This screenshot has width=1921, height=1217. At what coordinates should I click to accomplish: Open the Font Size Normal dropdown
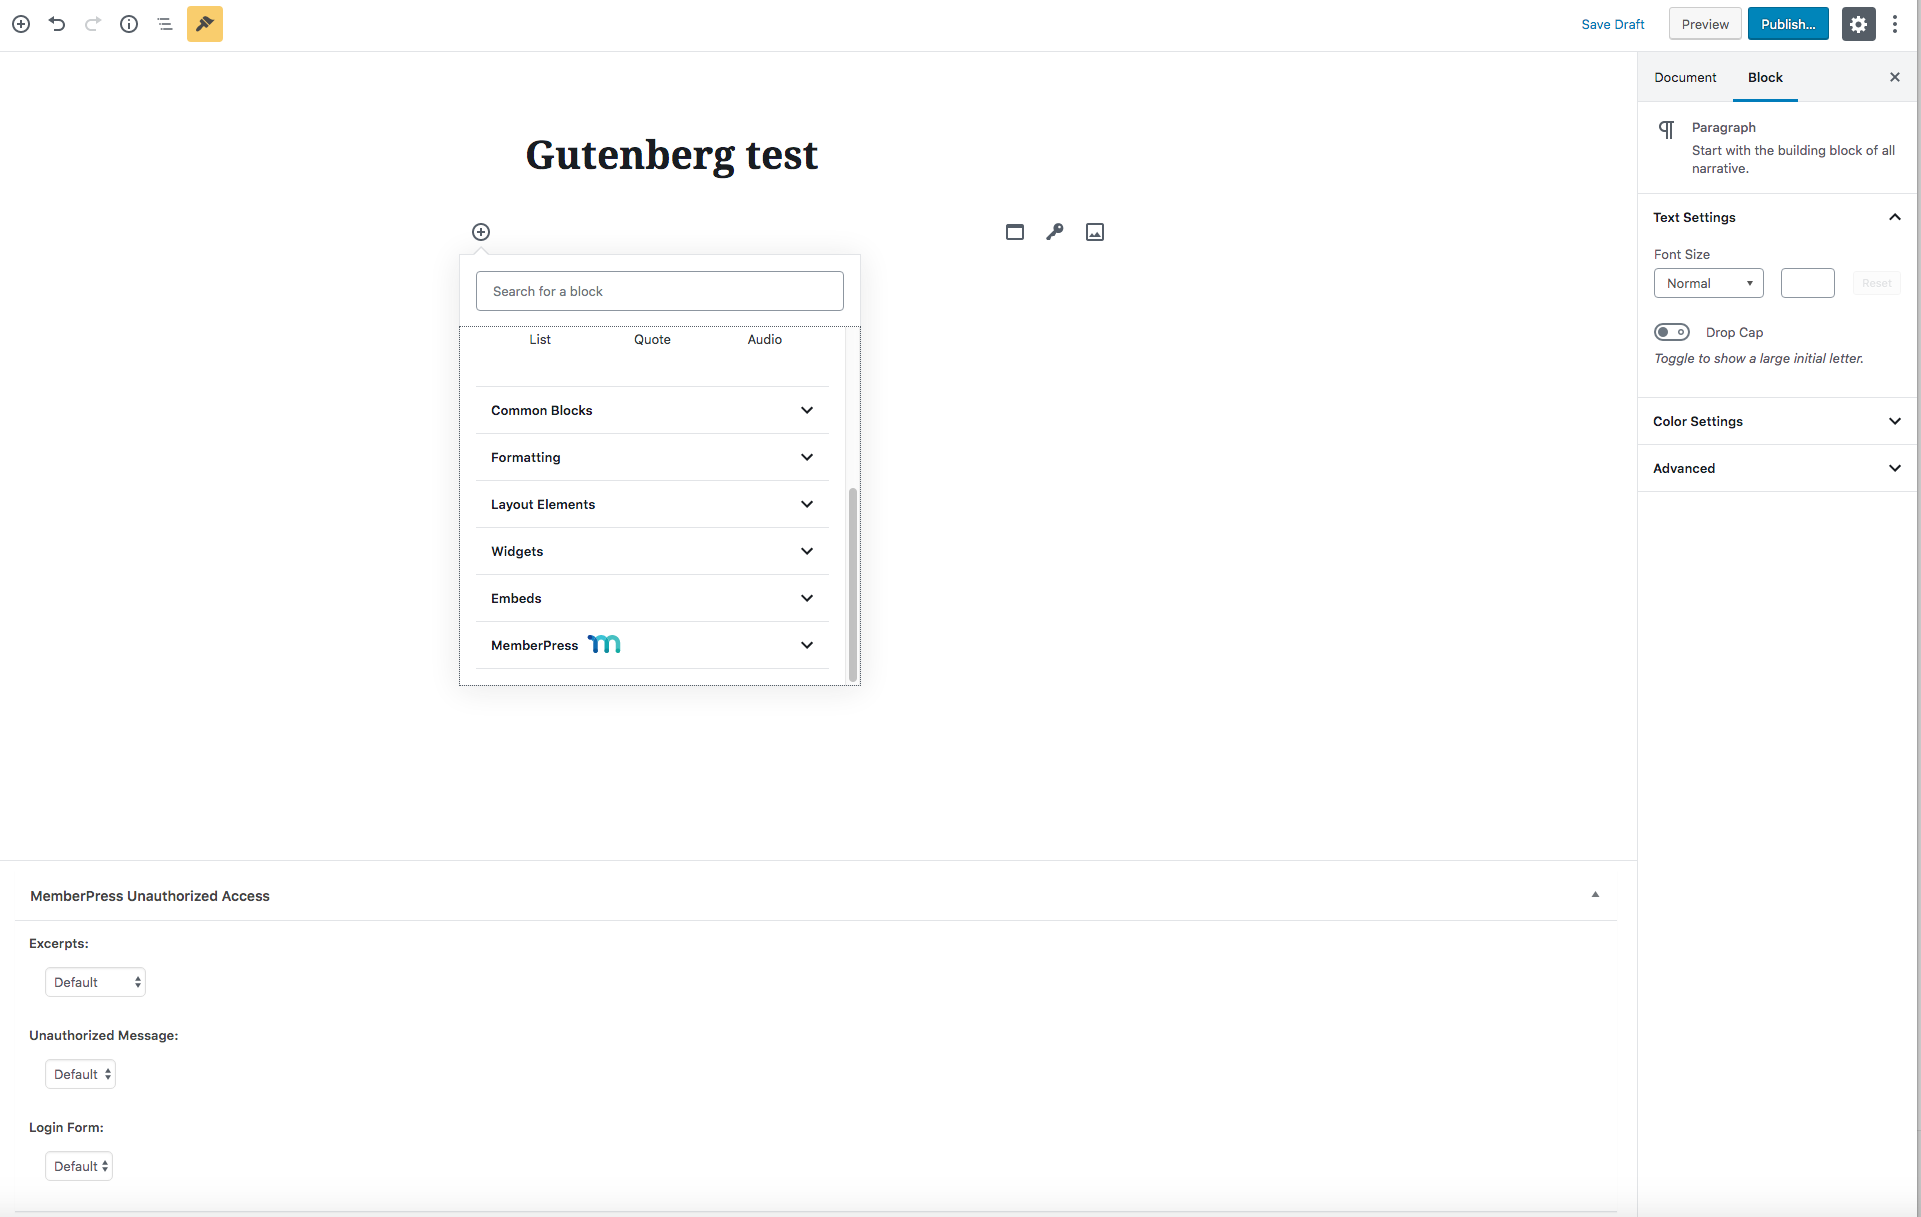1708,283
